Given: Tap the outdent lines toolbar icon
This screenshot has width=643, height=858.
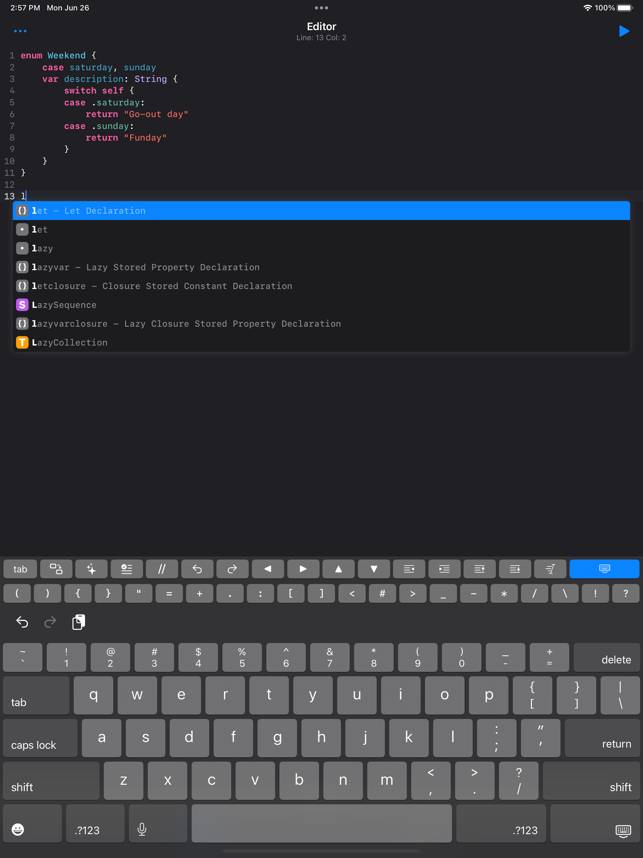Looking at the screenshot, I should [x=409, y=569].
